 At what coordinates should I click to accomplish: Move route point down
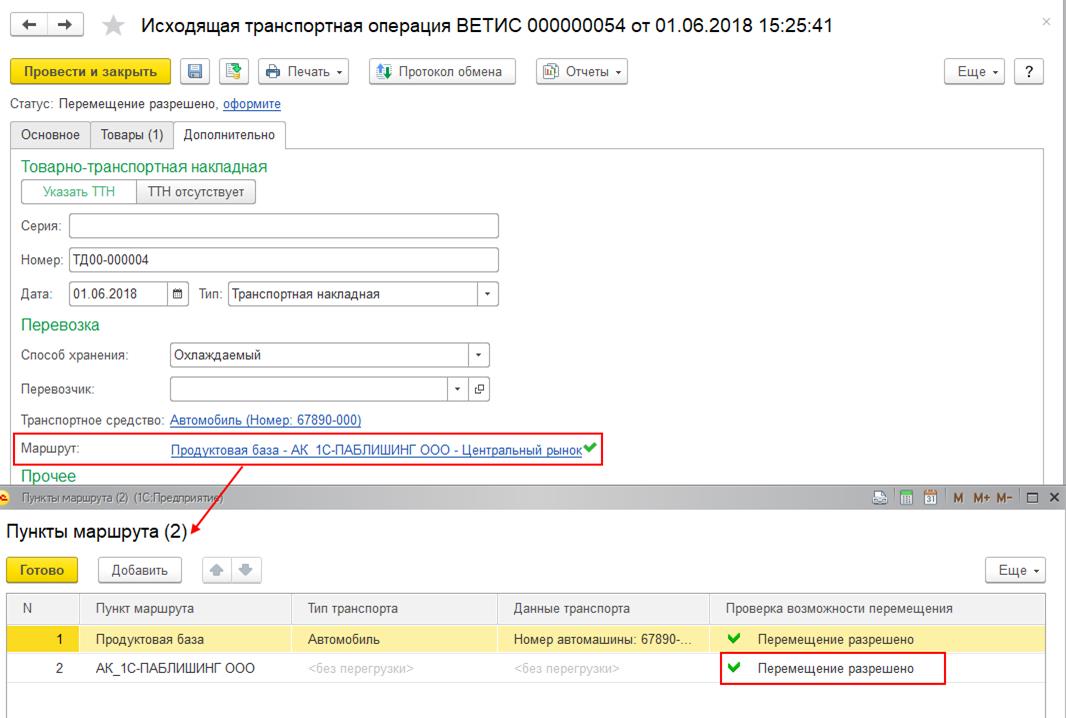pos(246,570)
